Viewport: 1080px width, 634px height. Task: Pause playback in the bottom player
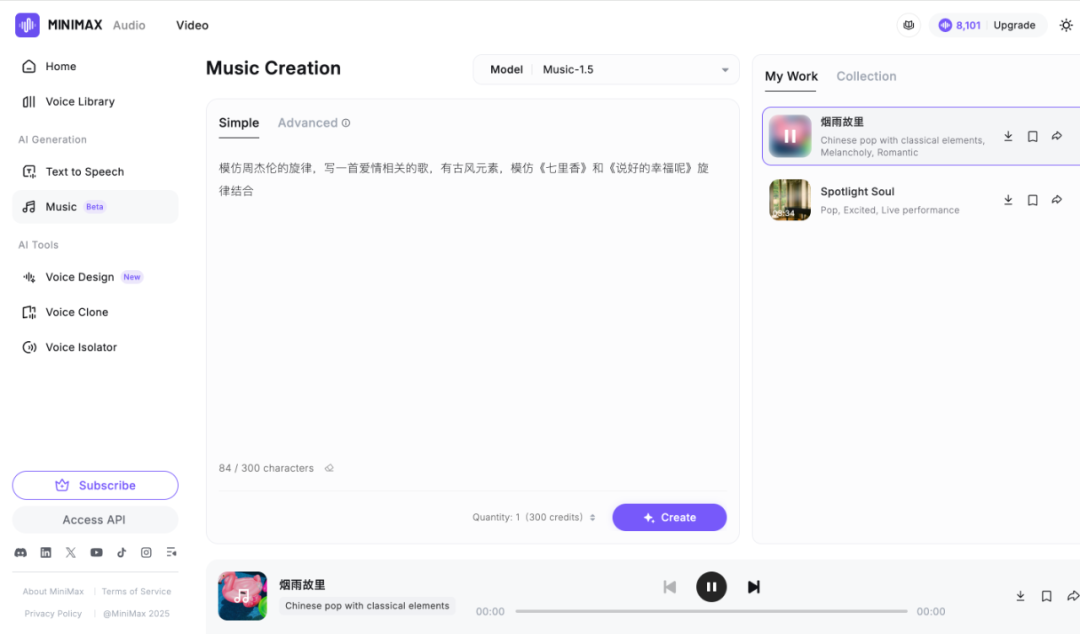[x=712, y=587]
